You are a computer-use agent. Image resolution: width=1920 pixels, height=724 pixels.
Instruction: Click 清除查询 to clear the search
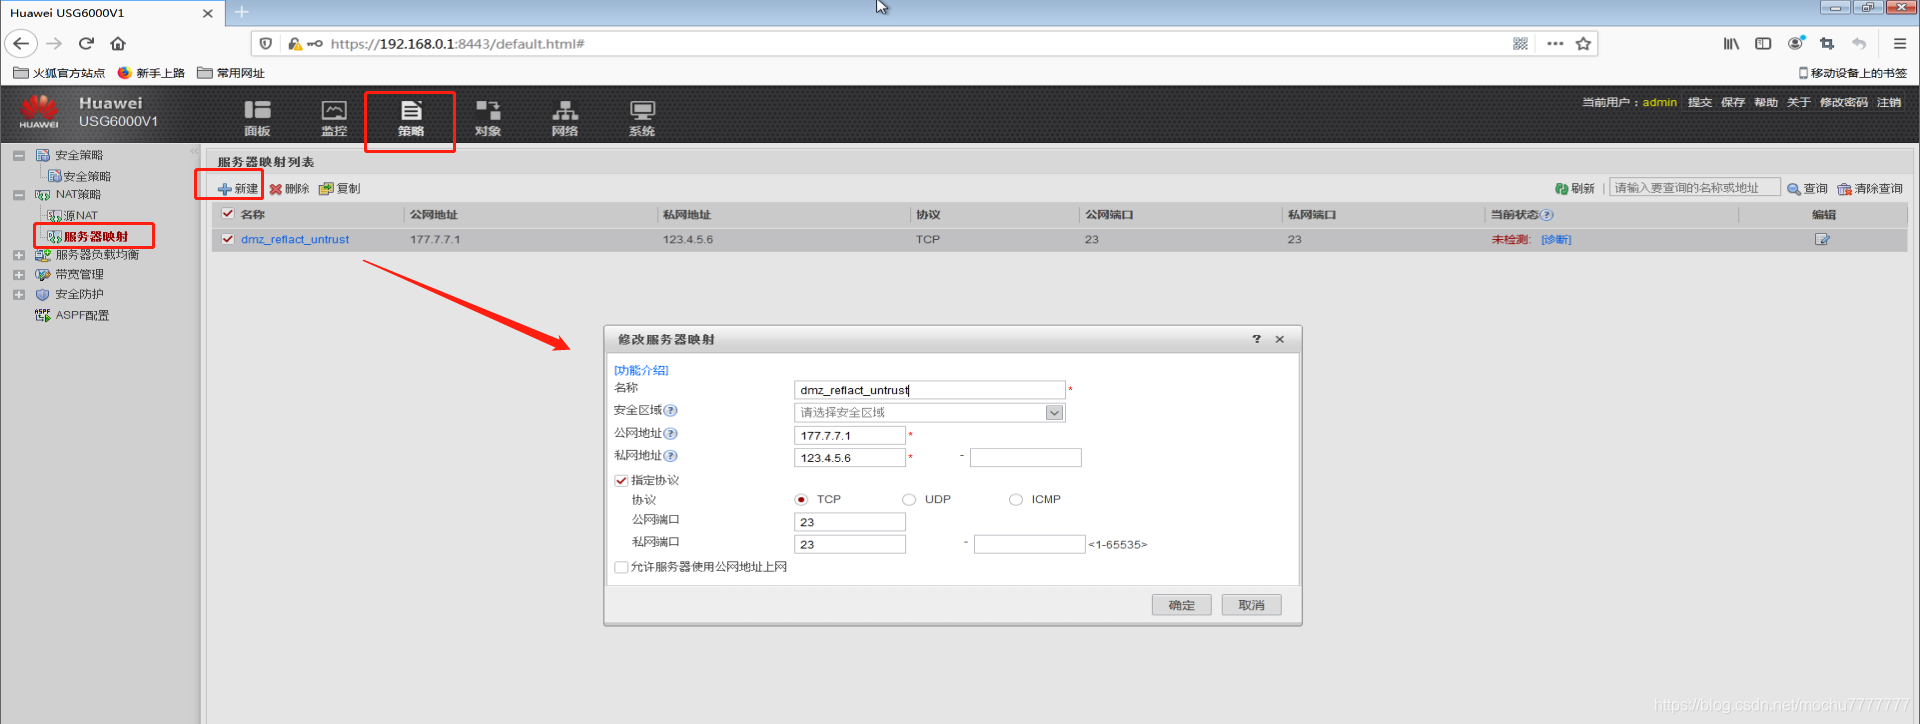(1870, 189)
